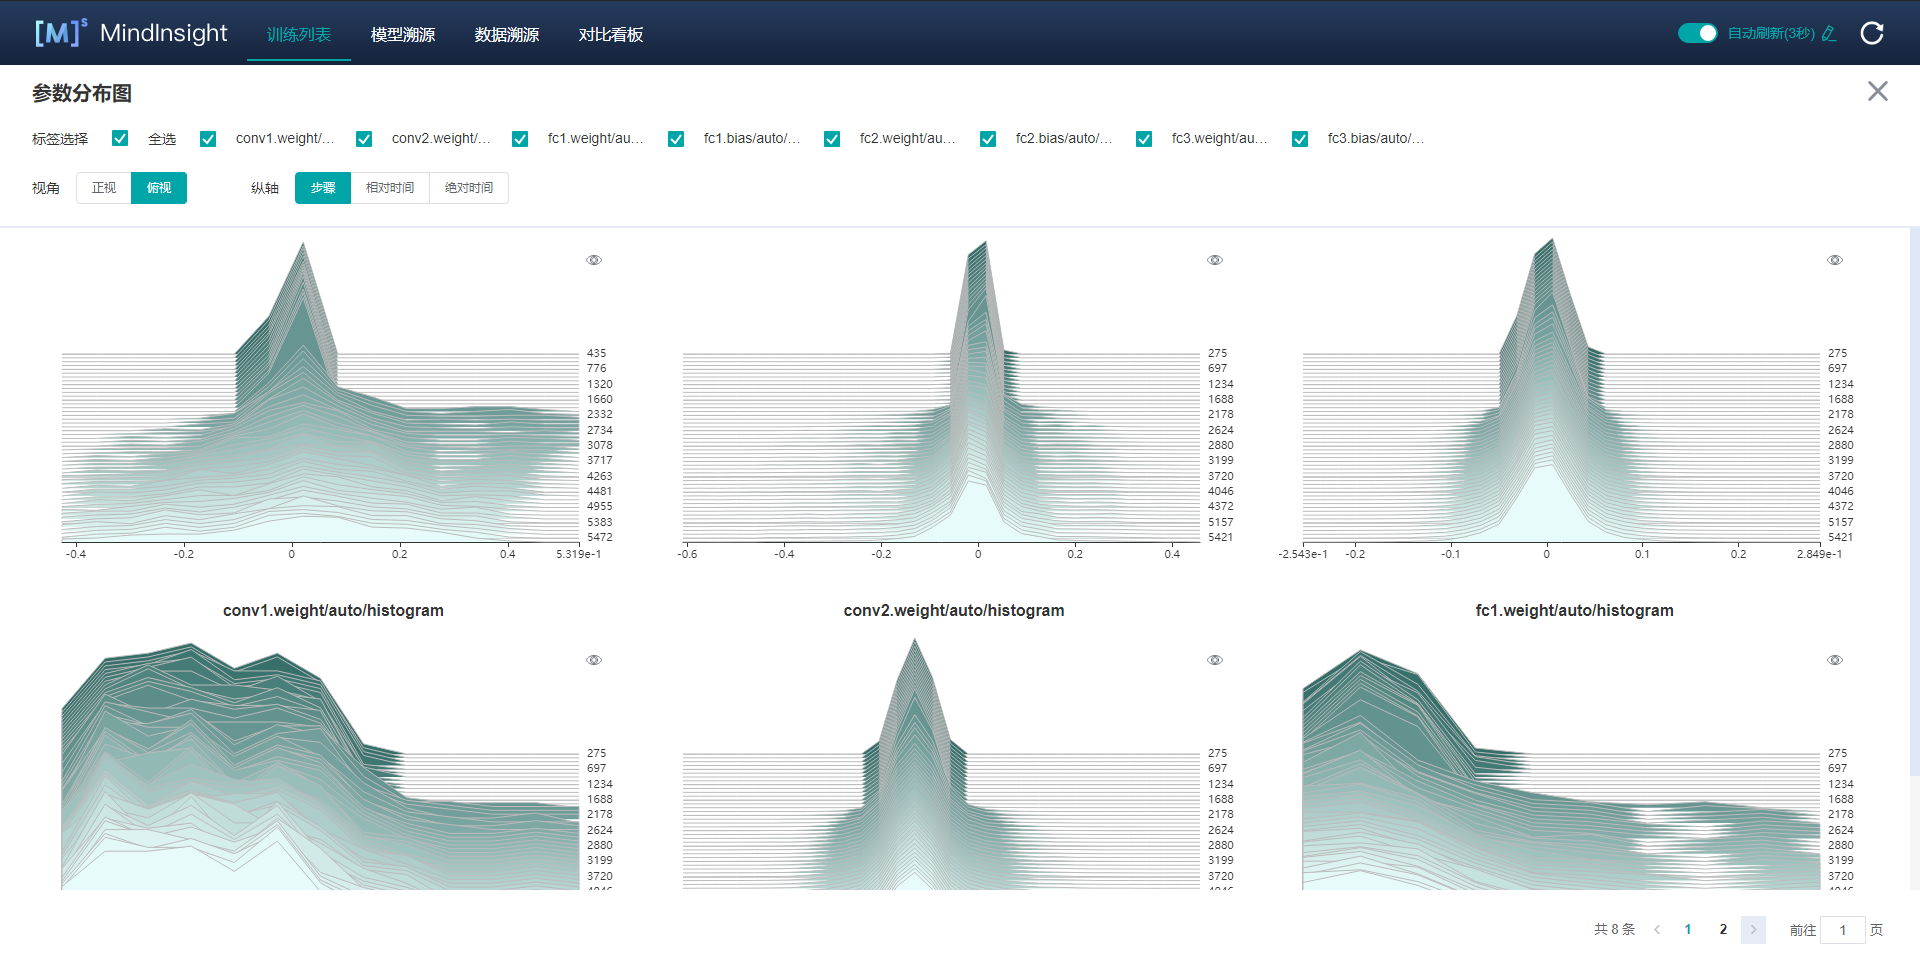Image resolution: width=1920 pixels, height=969 pixels.
Task: Uncheck the conv2.weight tag checkbox
Action: pos(364,139)
